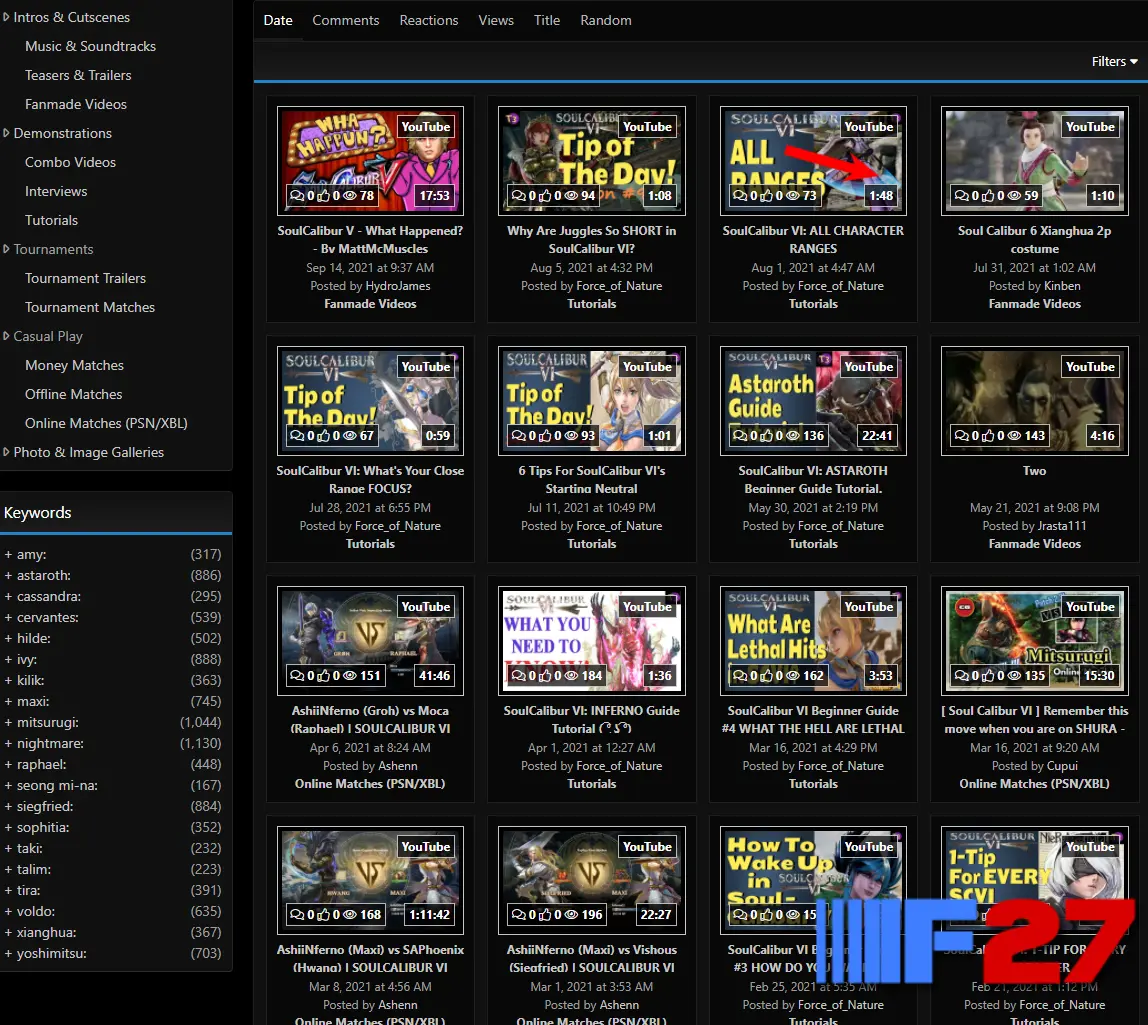The width and height of the screenshot is (1148, 1025).
Task: Sort videos by Comments tab
Action: [x=346, y=20]
